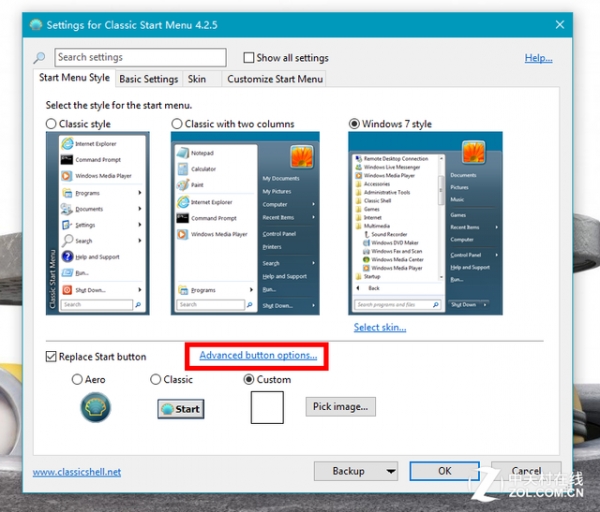The image size is (600, 512).
Task: Select Classic with two columns radio option
Action: coord(177,124)
